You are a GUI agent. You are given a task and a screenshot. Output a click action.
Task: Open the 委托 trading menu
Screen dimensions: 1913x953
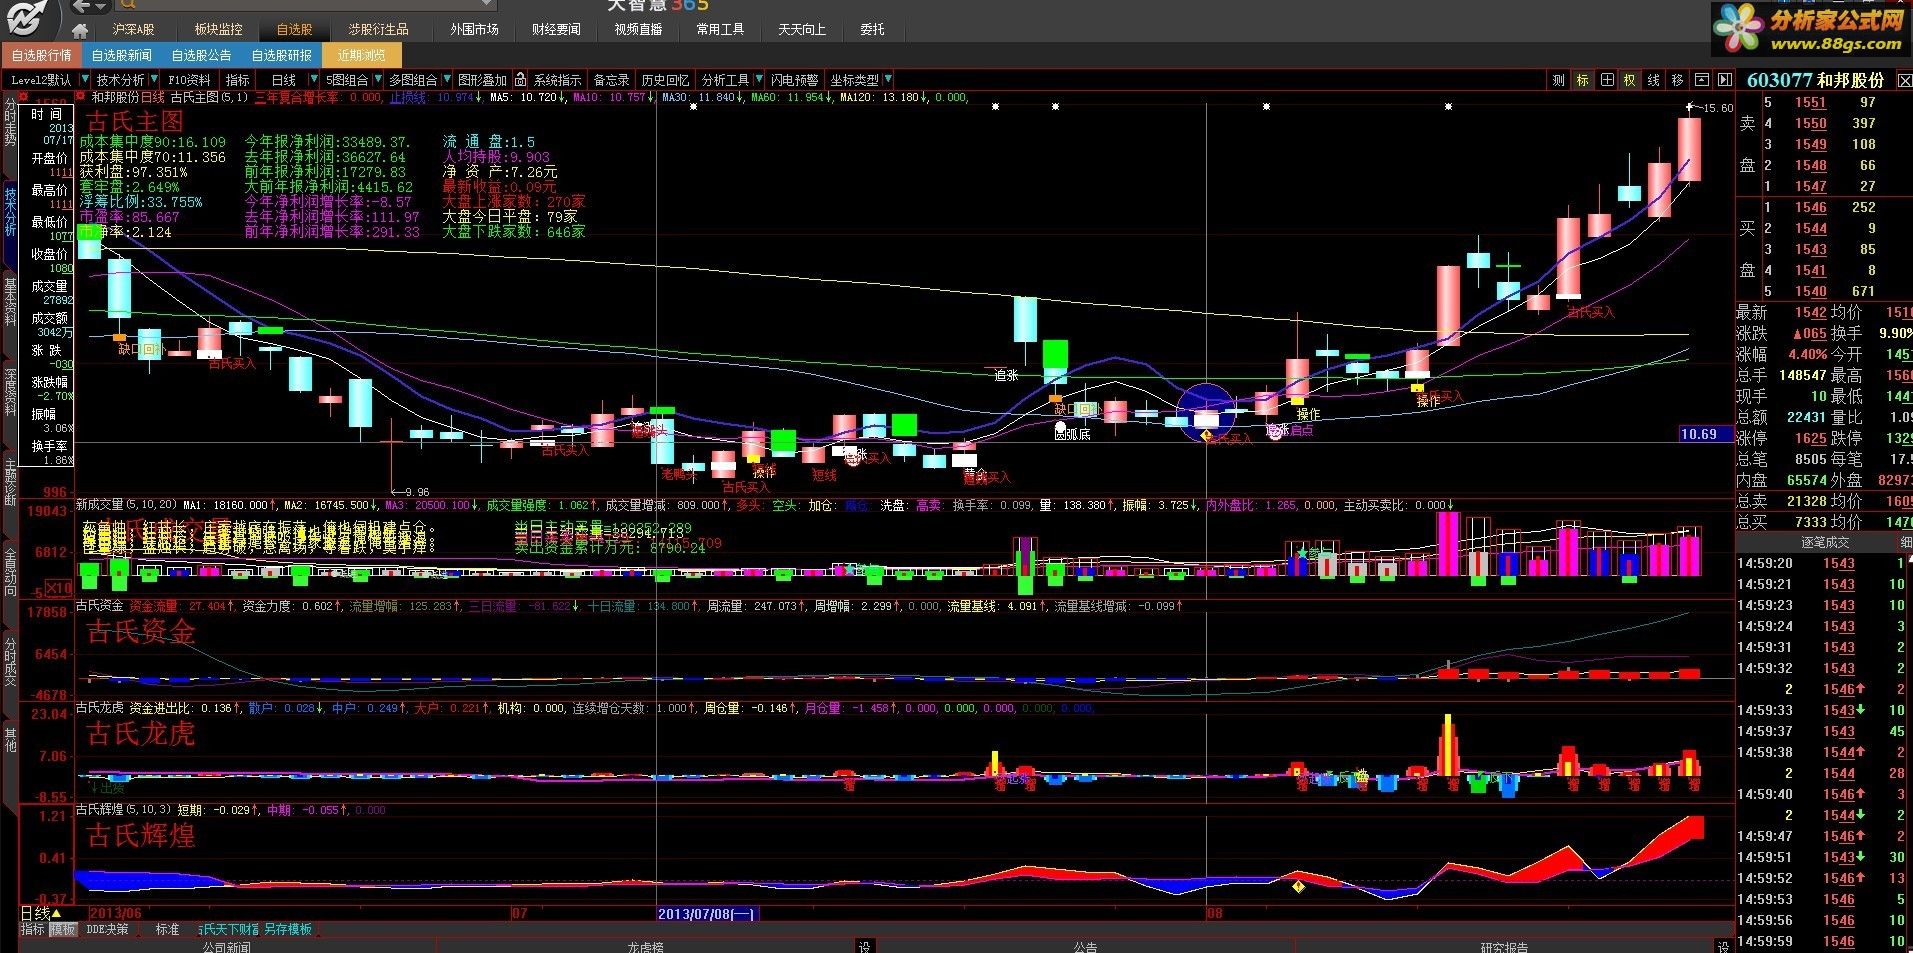pyautogui.click(x=872, y=30)
